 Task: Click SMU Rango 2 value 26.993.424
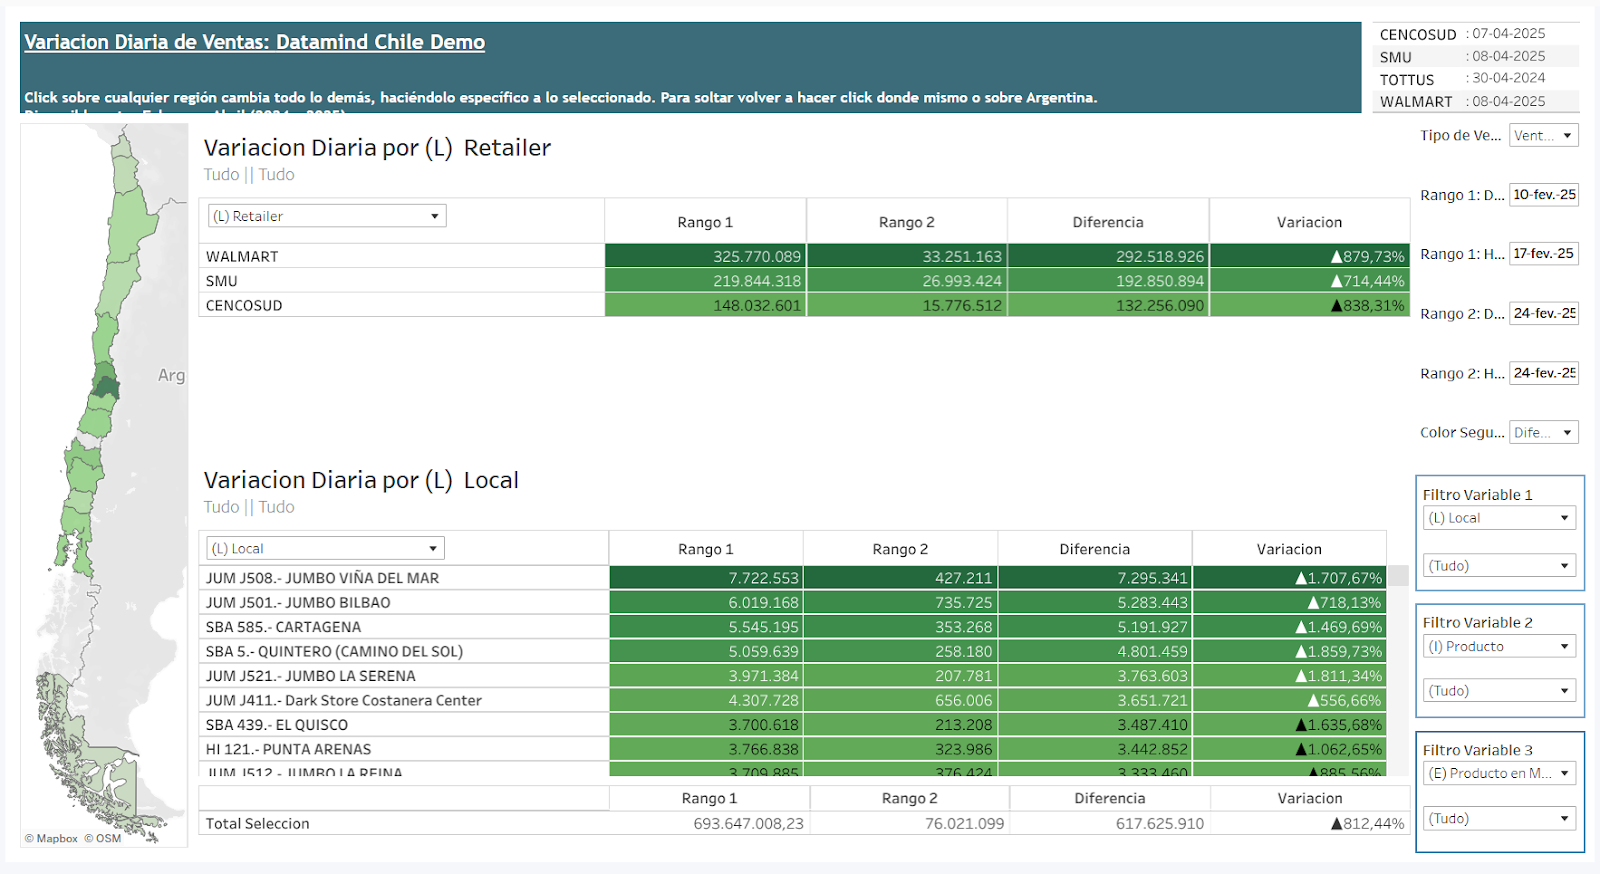coord(907,281)
